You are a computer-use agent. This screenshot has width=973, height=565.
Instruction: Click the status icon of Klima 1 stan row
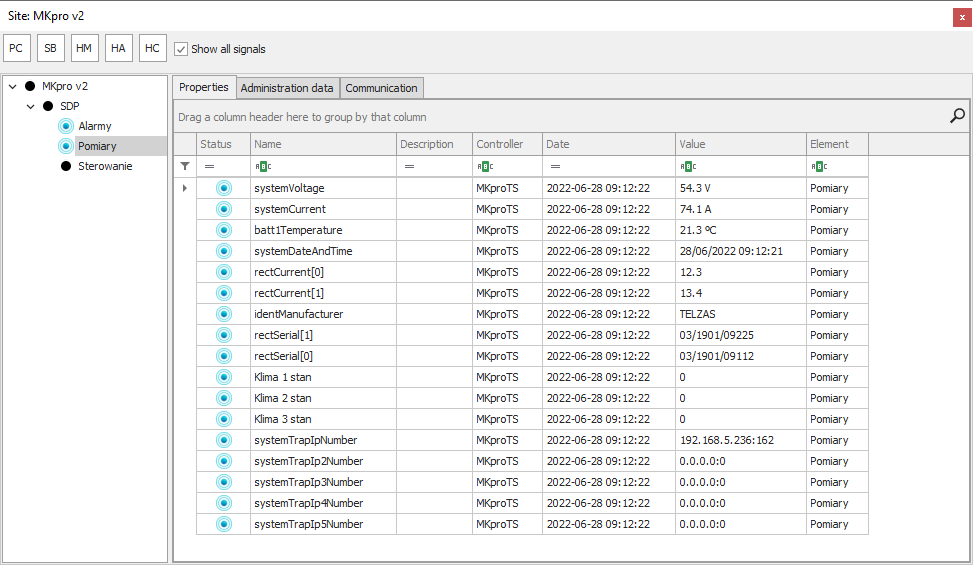pyautogui.click(x=224, y=377)
